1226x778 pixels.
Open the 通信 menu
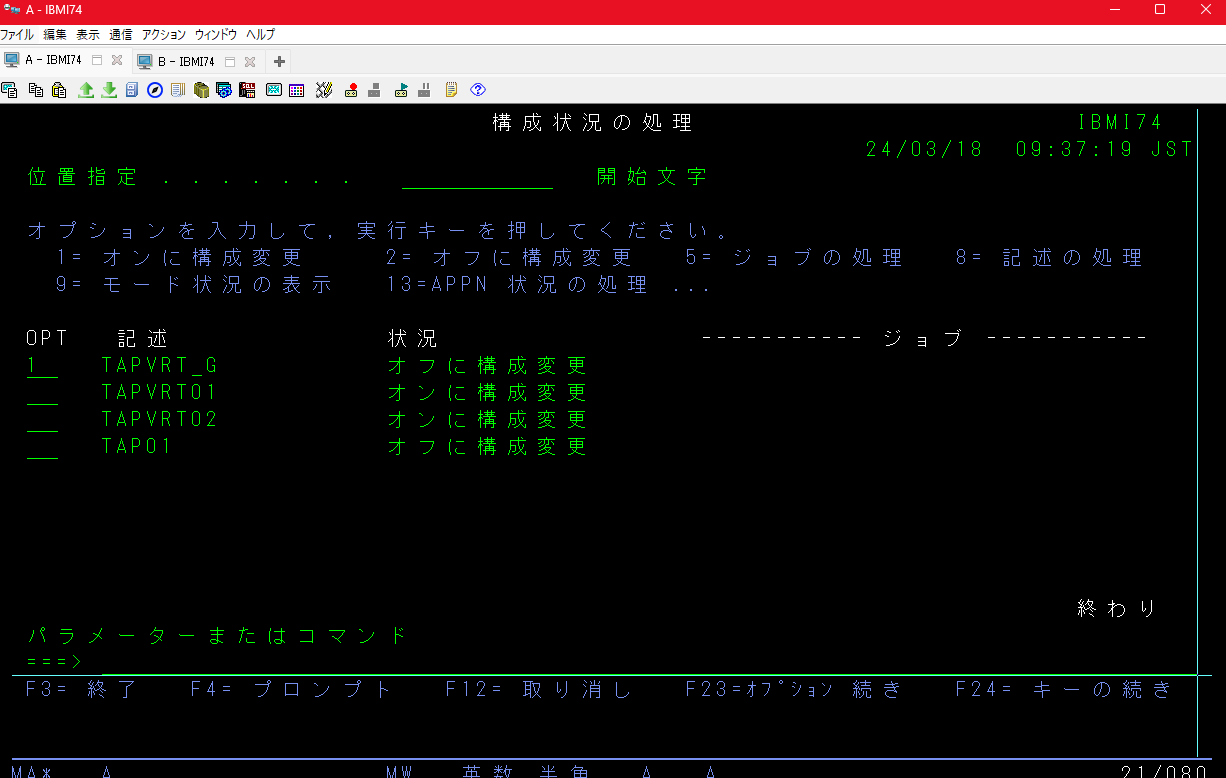[120, 34]
